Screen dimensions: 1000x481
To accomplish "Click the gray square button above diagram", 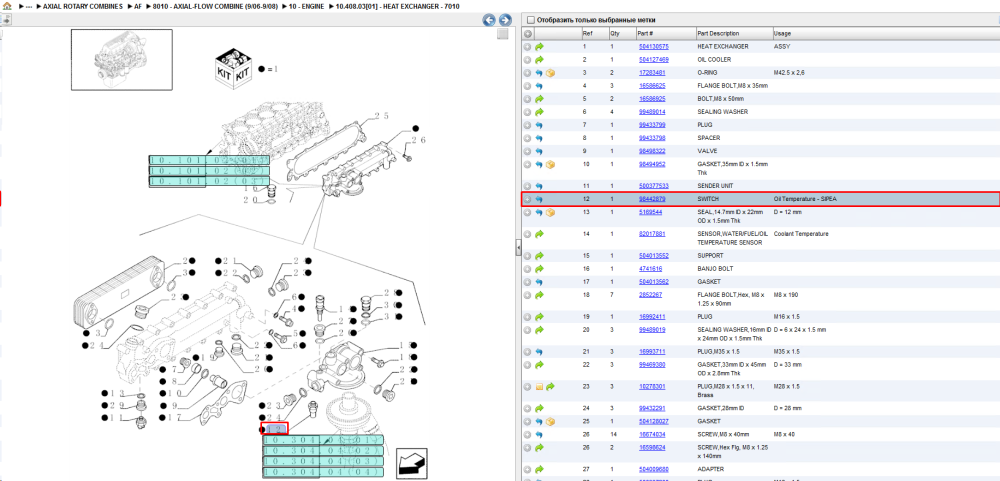I will [503, 34].
